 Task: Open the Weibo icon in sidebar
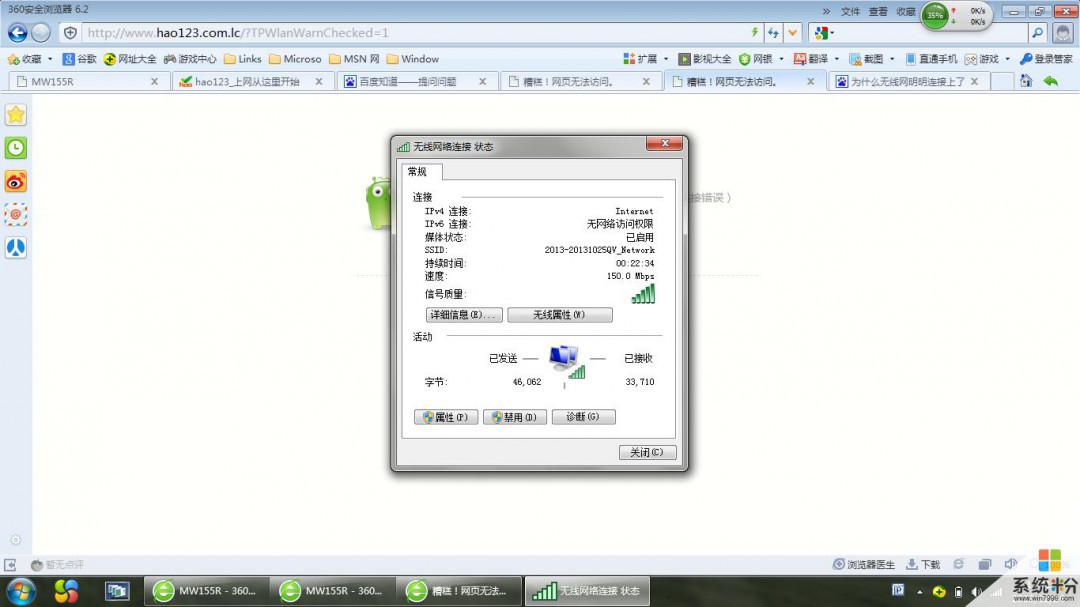[16, 182]
